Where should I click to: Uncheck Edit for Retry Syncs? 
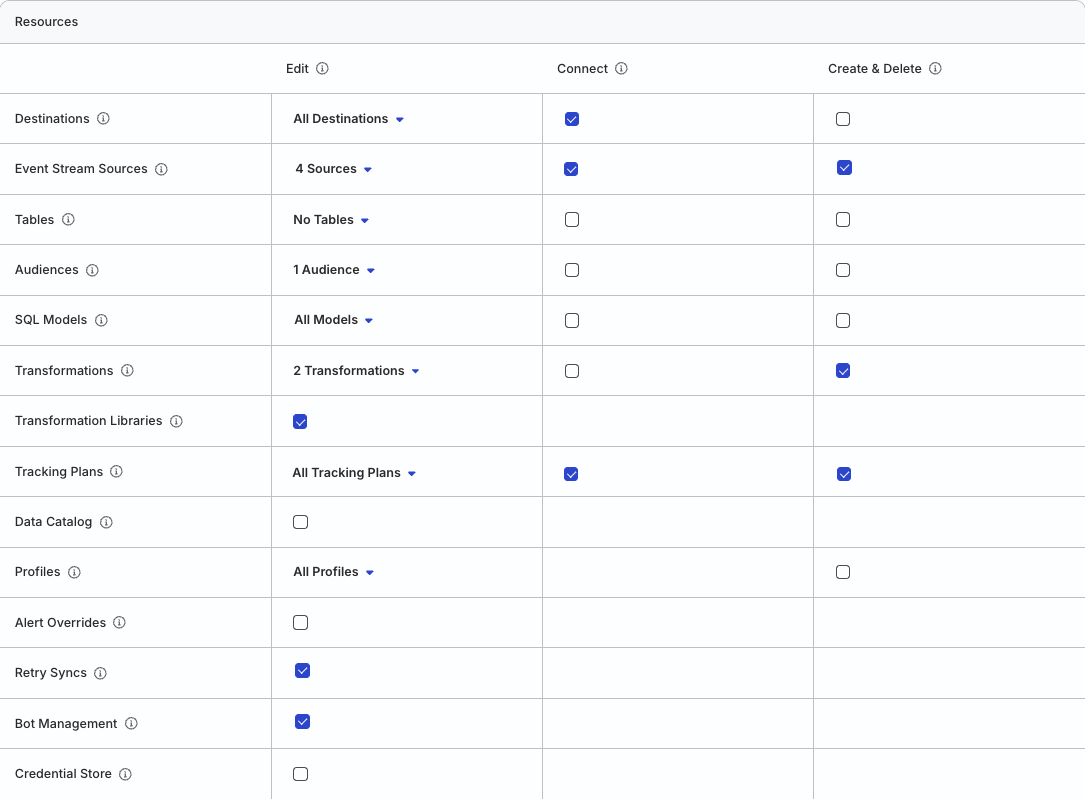tap(302, 671)
